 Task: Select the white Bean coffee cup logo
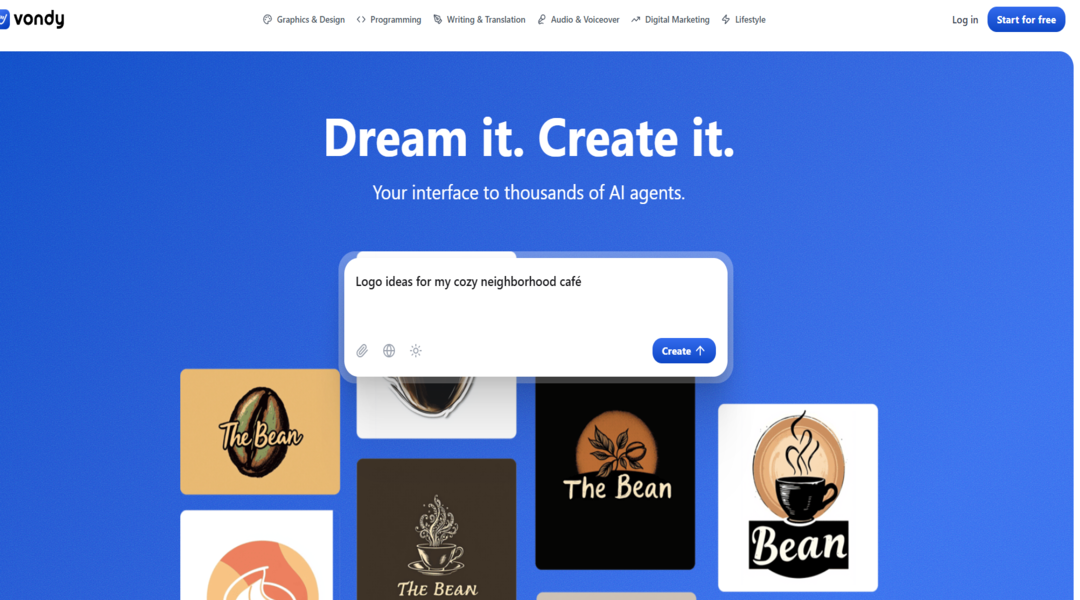click(x=798, y=497)
